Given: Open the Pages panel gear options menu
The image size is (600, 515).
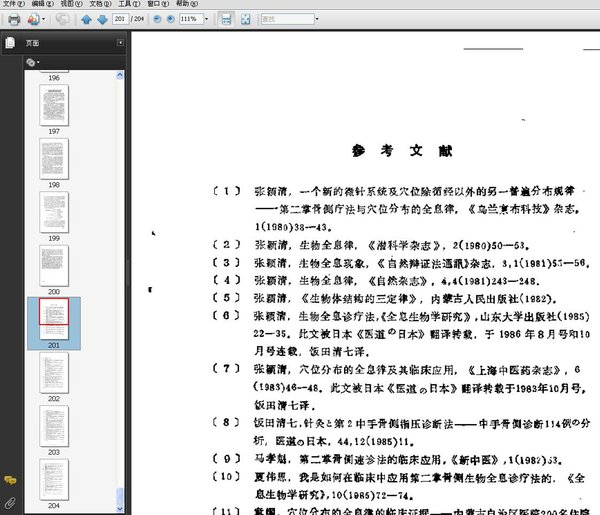Looking at the screenshot, I should (33, 62).
